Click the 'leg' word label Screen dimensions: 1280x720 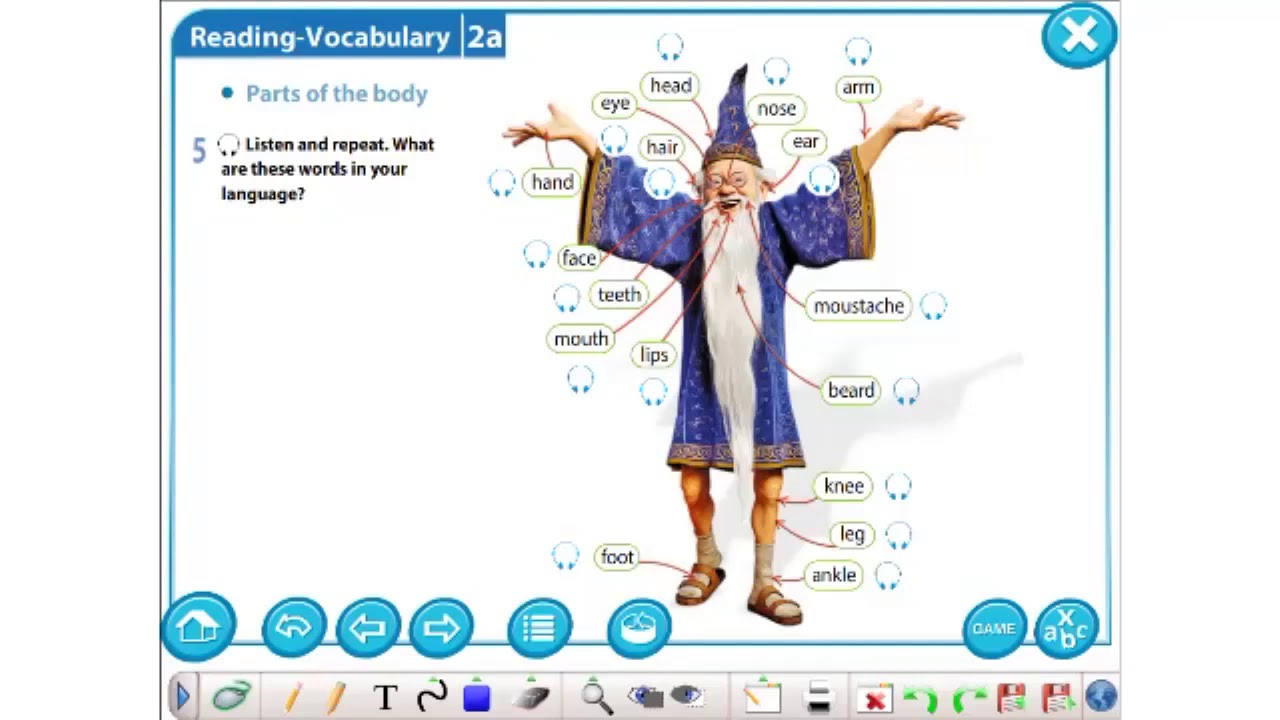coord(852,535)
